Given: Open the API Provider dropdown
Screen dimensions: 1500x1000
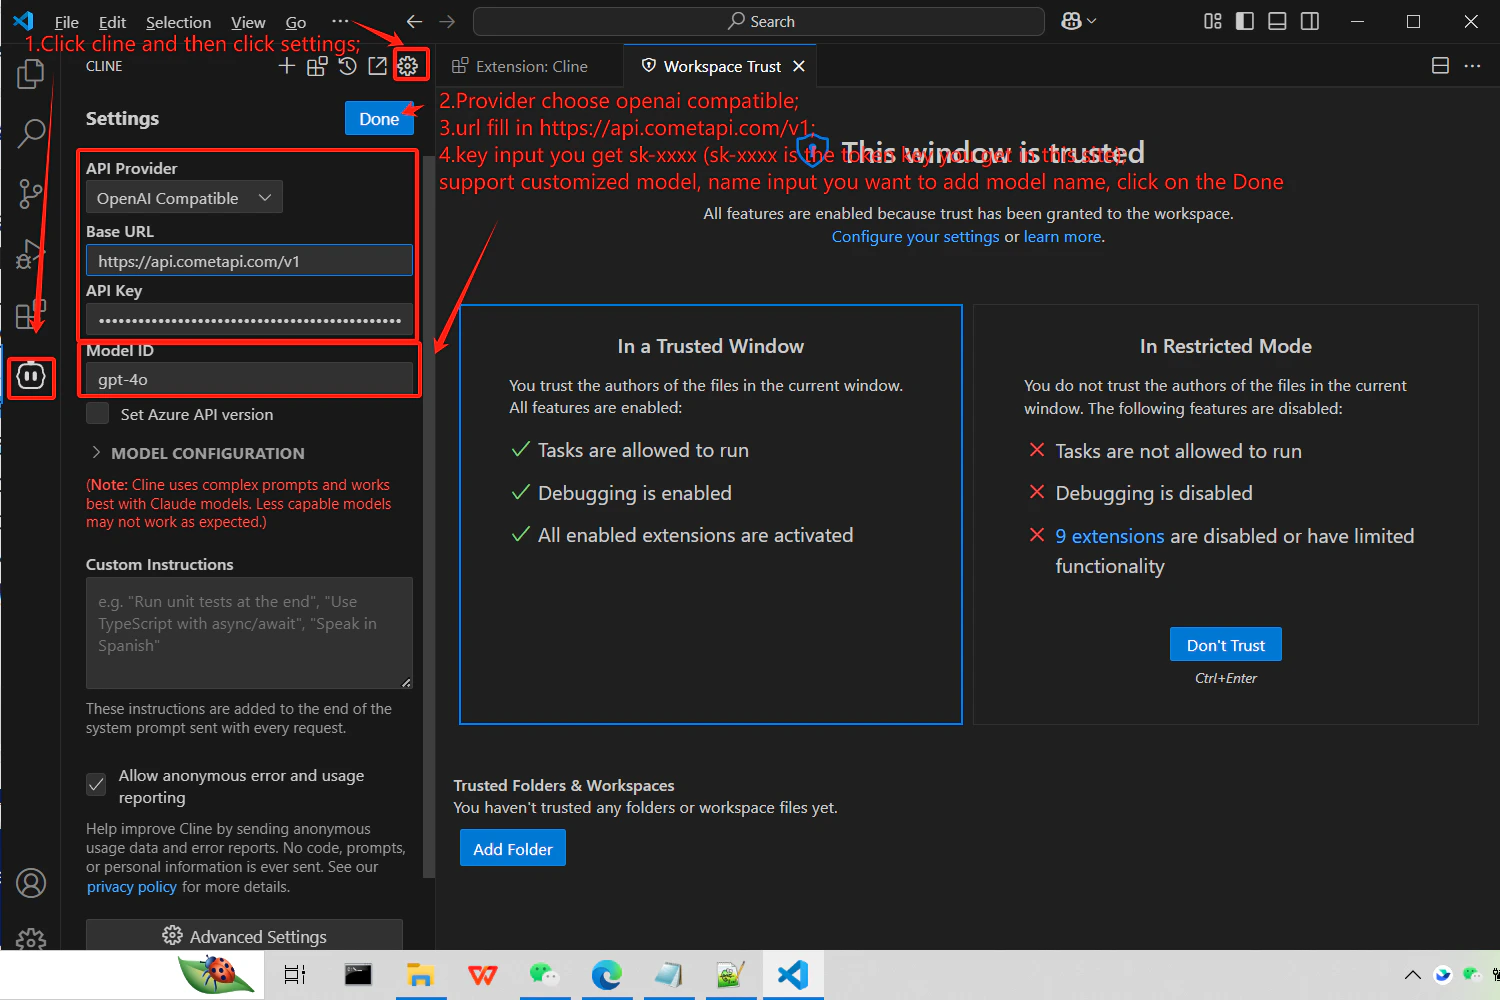Looking at the screenshot, I should [x=183, y=197].
